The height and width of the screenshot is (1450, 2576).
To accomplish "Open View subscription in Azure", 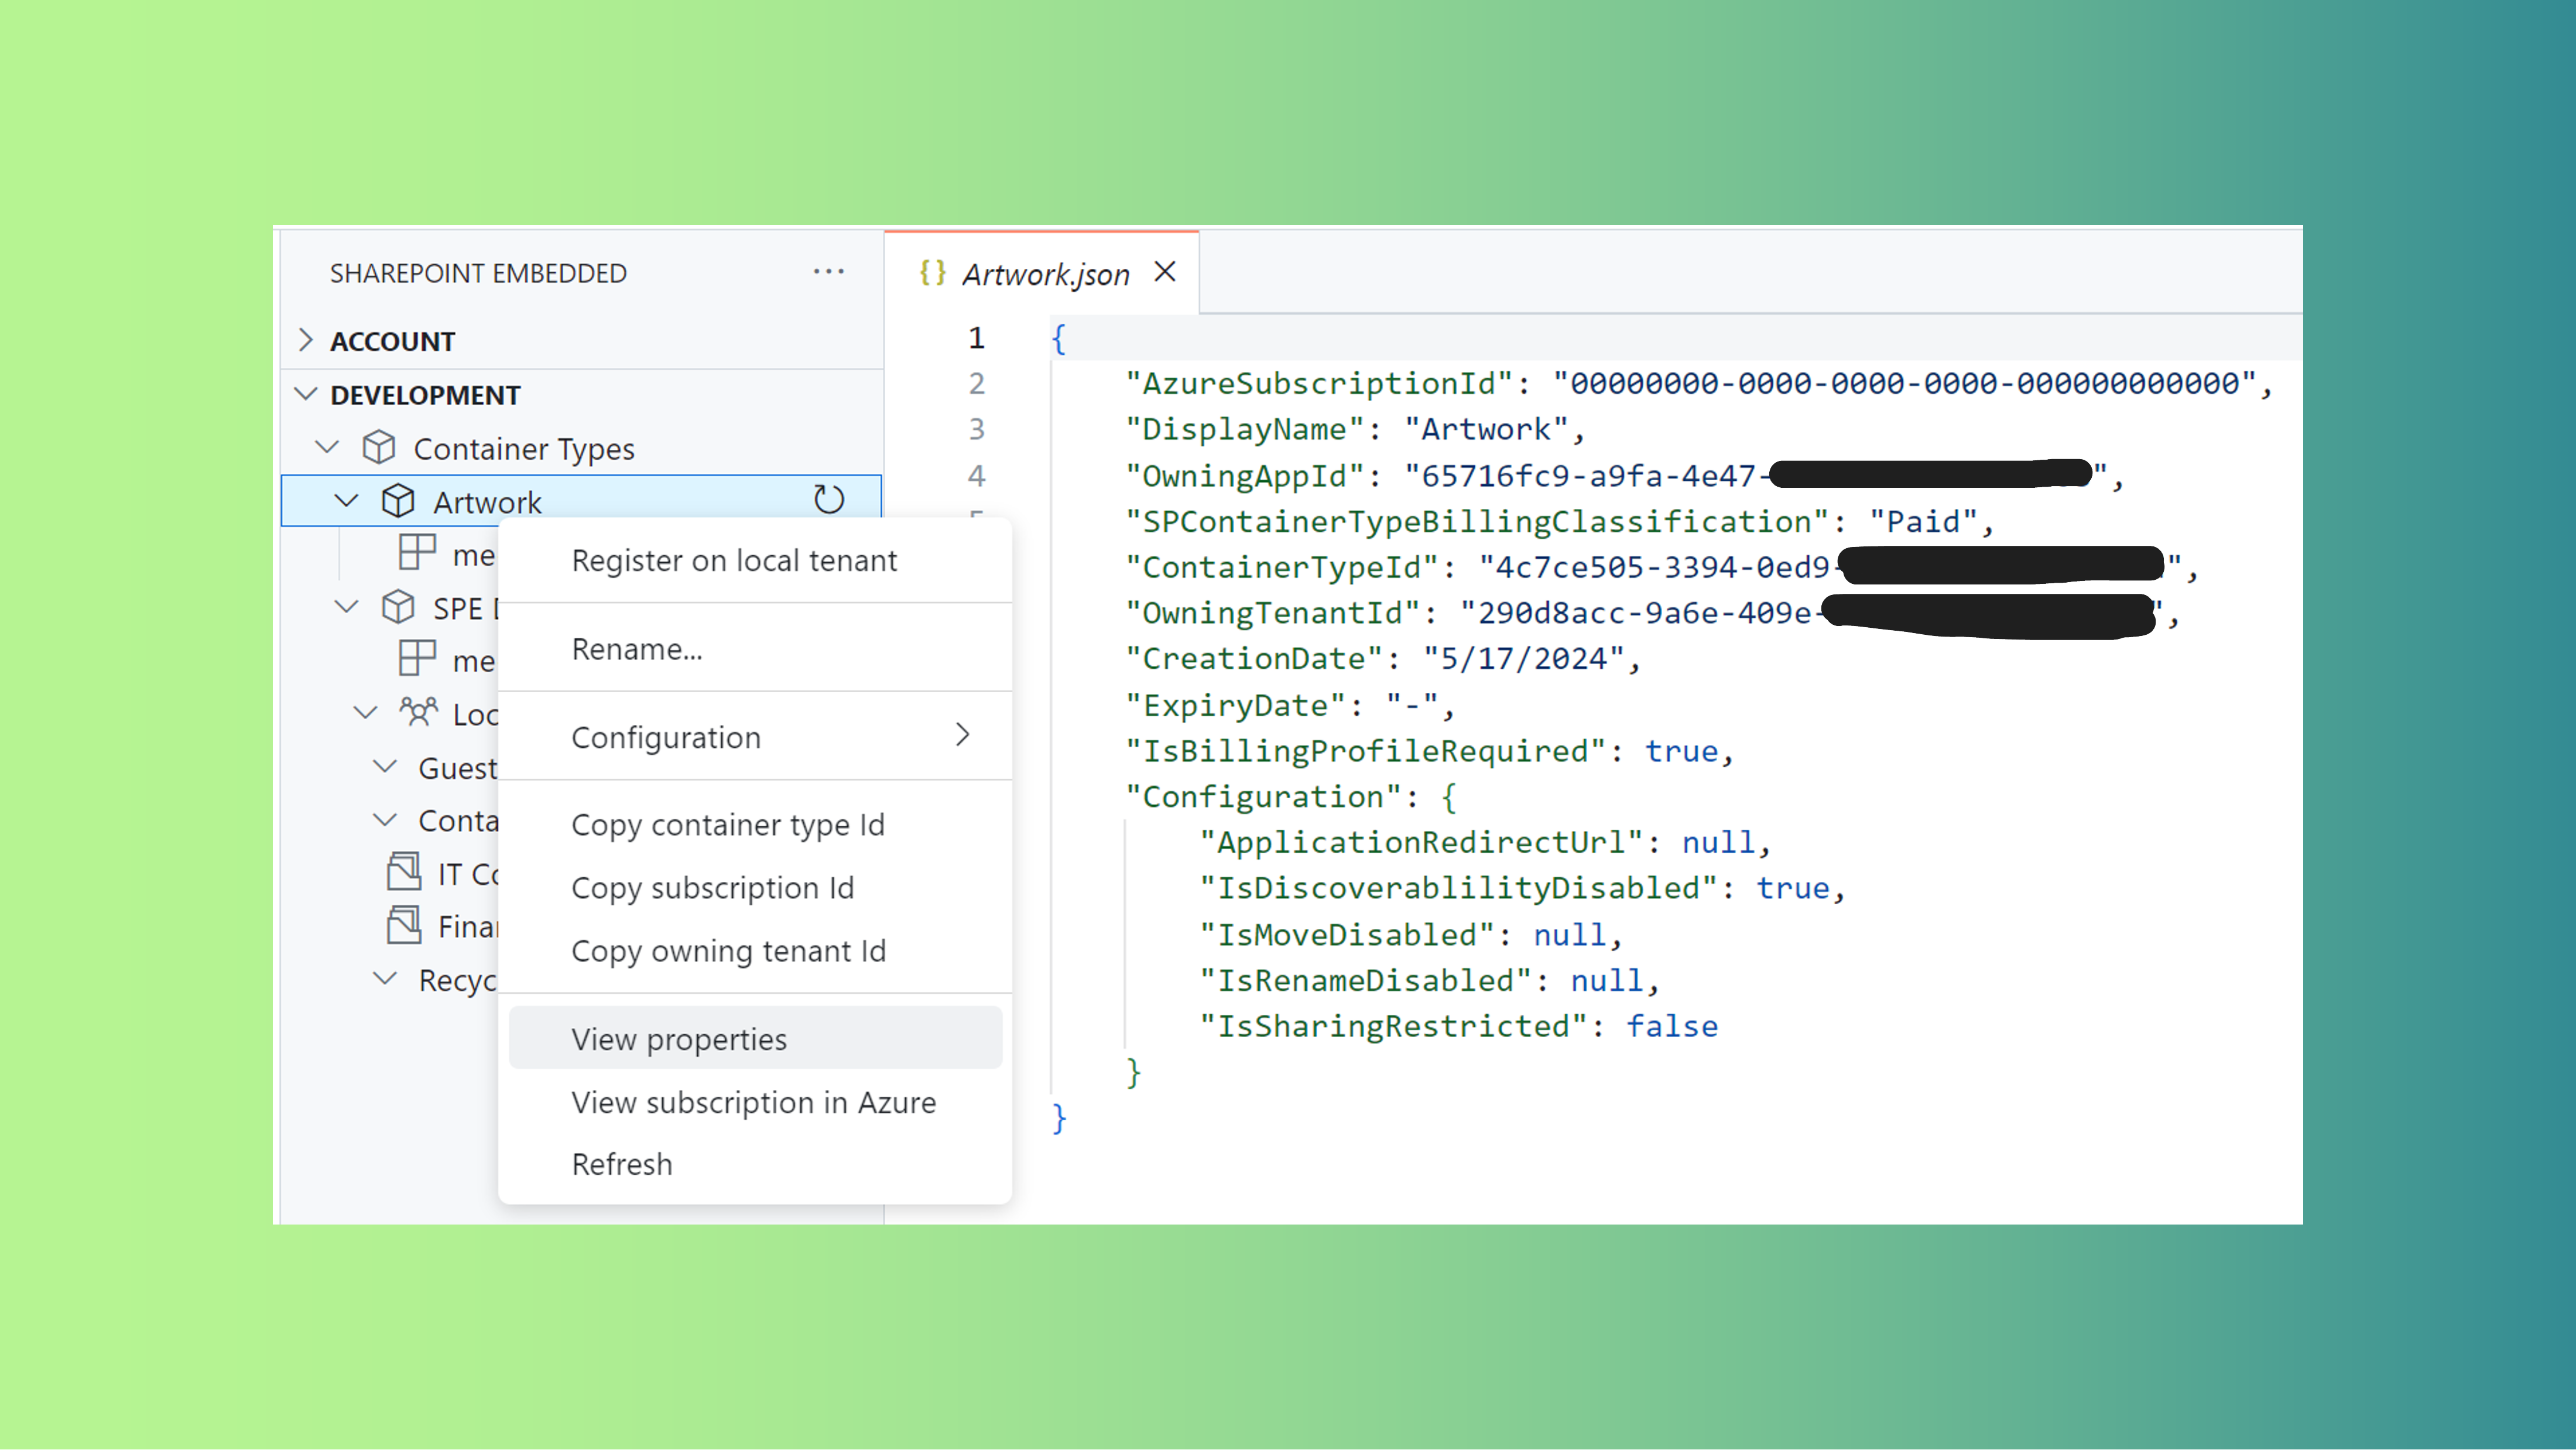I will (753, 1102).
